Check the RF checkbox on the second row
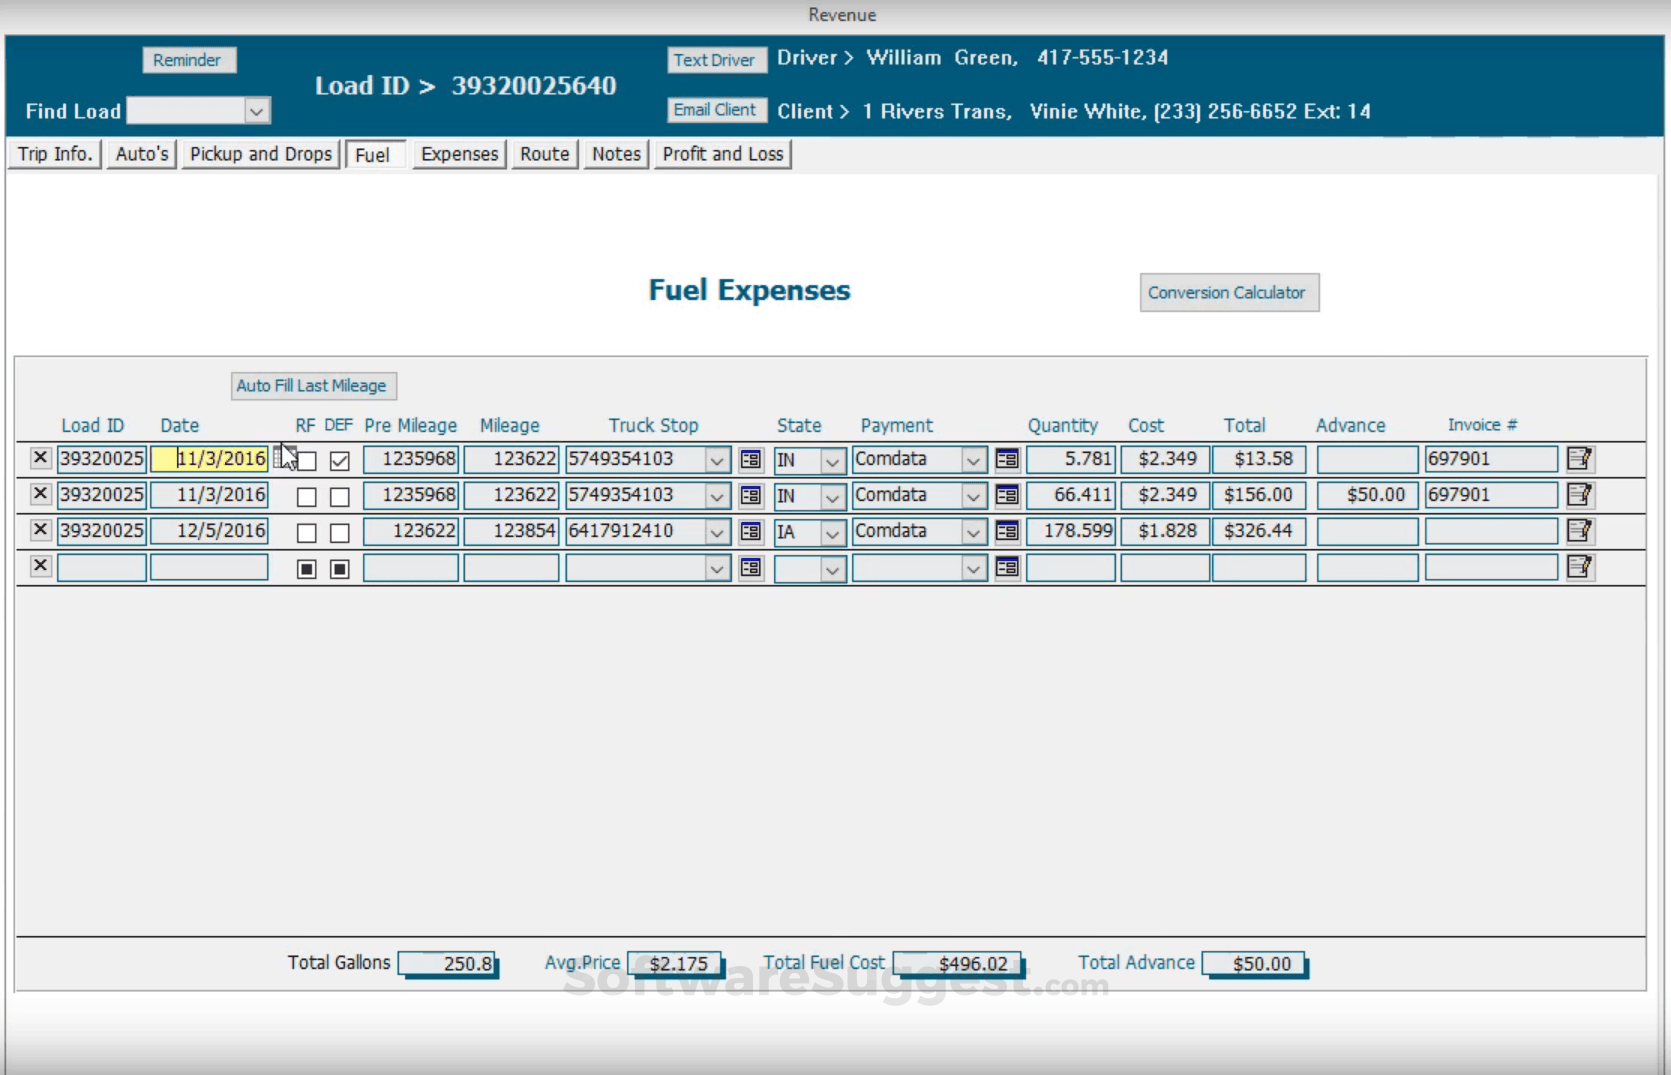 [306, 496]
